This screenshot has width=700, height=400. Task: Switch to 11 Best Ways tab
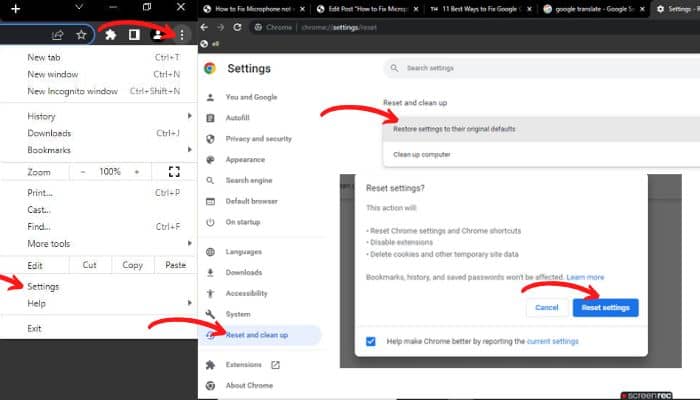click(480, 9)
